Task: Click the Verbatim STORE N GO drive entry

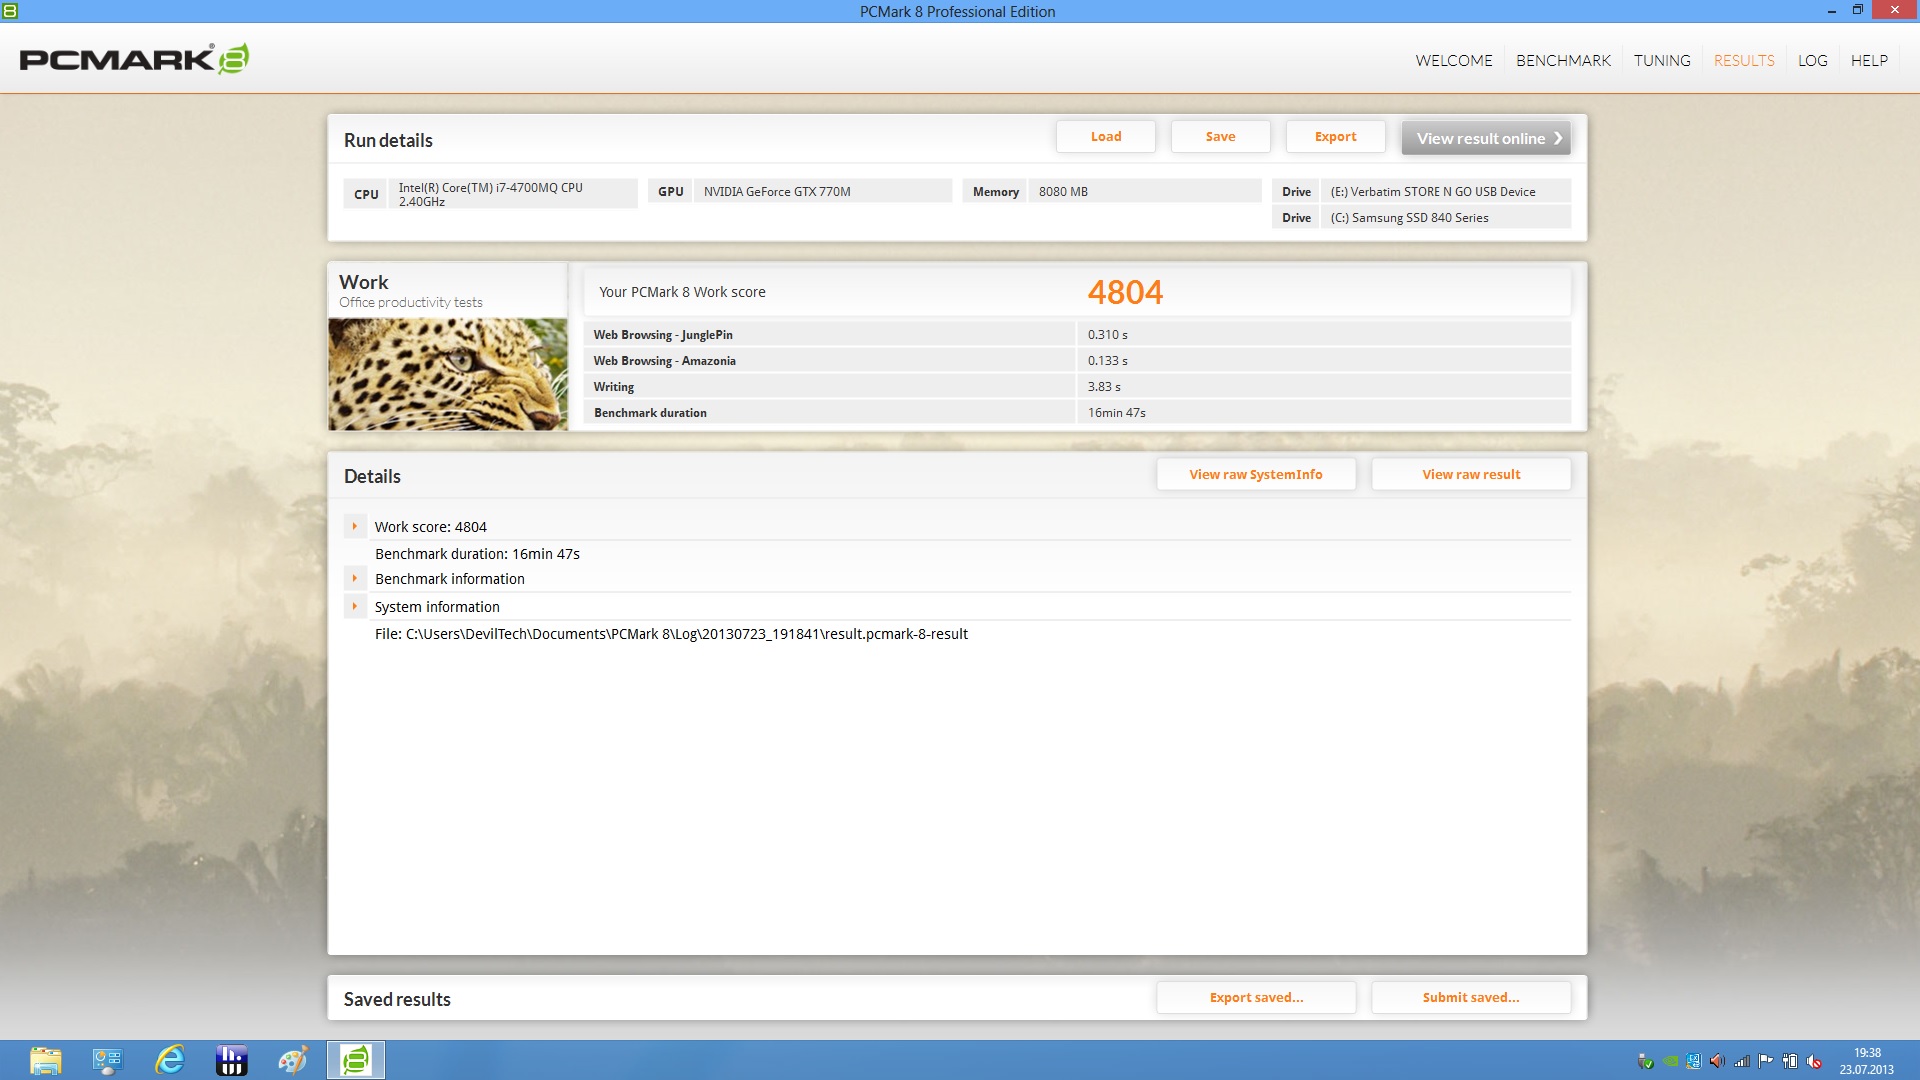Action: [1445, 191]
